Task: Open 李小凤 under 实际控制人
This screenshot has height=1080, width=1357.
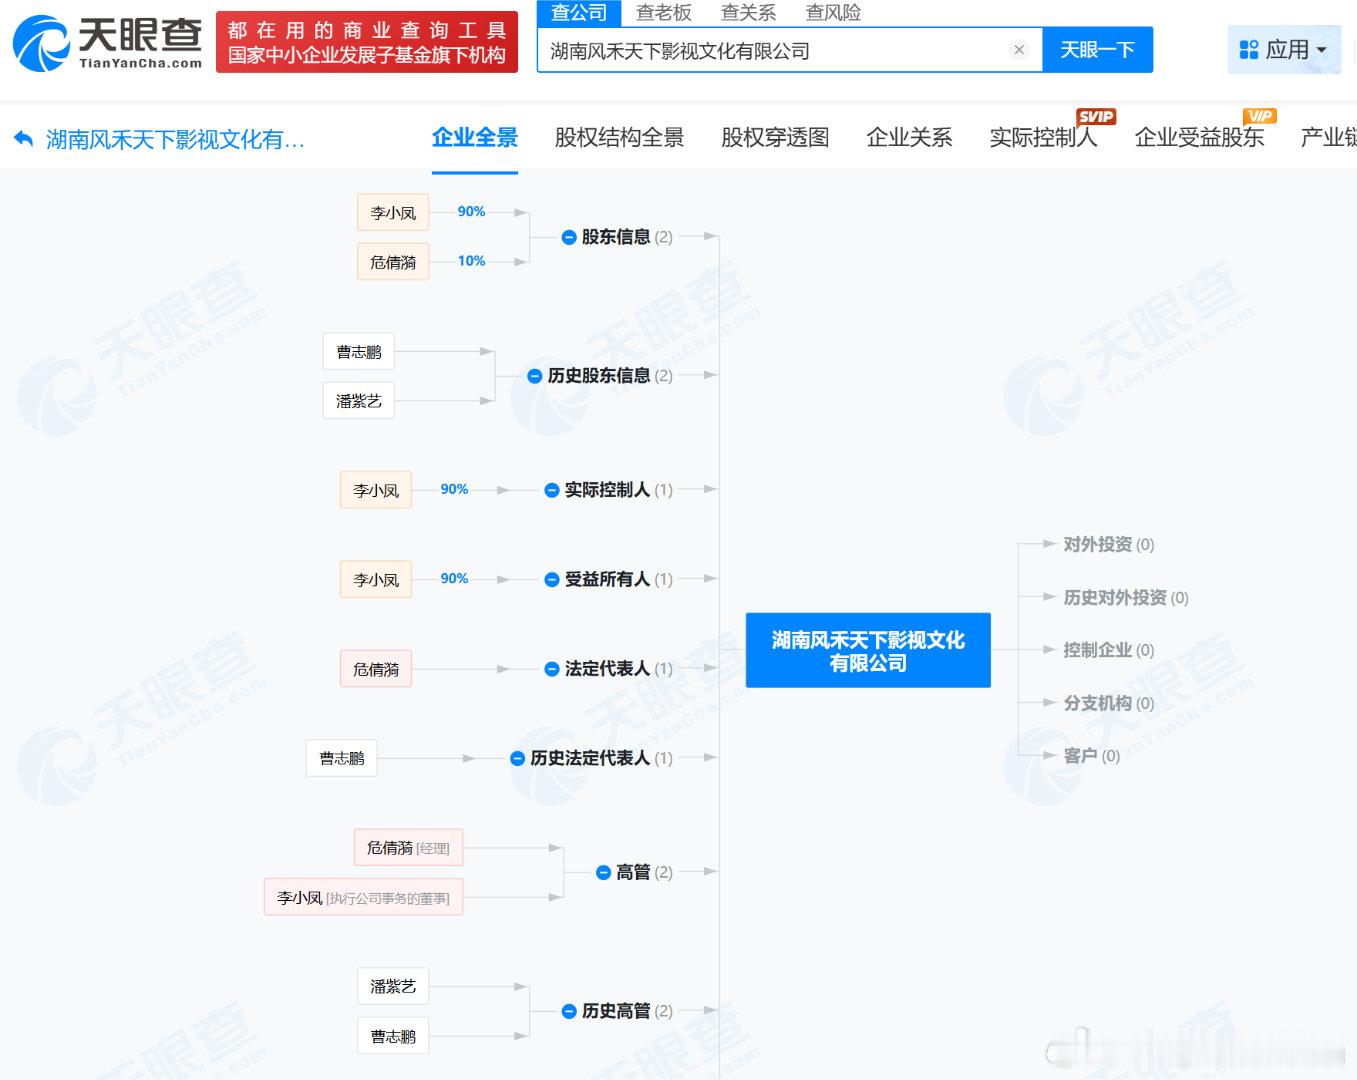Action: coord(376,490)
